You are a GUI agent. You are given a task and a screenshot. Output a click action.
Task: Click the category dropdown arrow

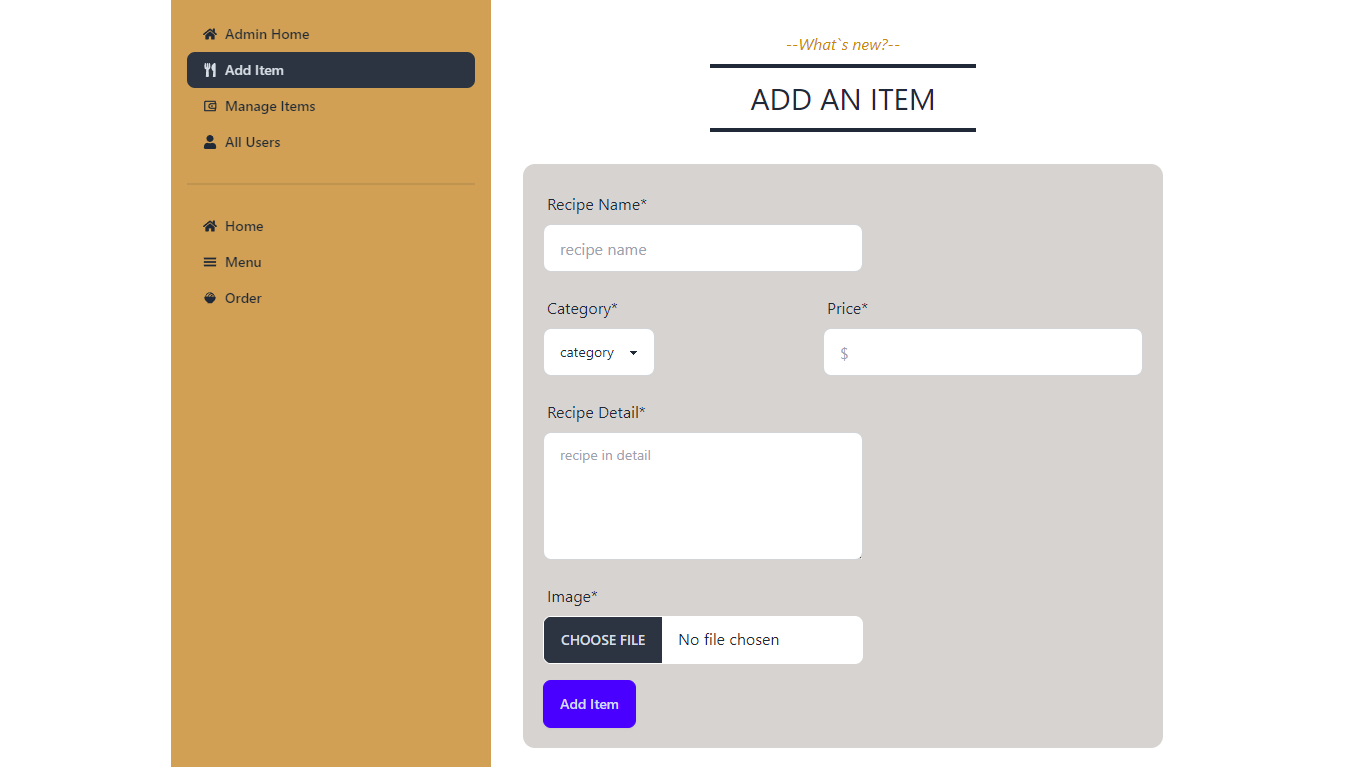633,353
